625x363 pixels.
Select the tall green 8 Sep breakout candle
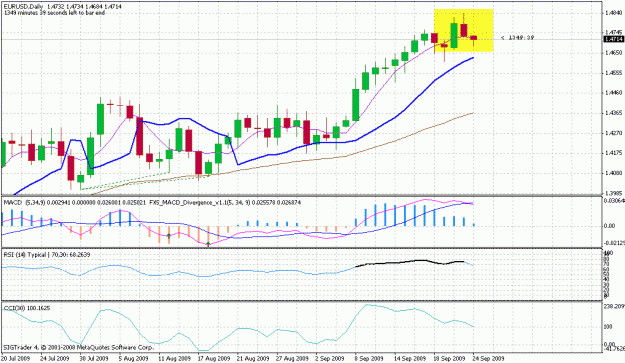(356, 105)
